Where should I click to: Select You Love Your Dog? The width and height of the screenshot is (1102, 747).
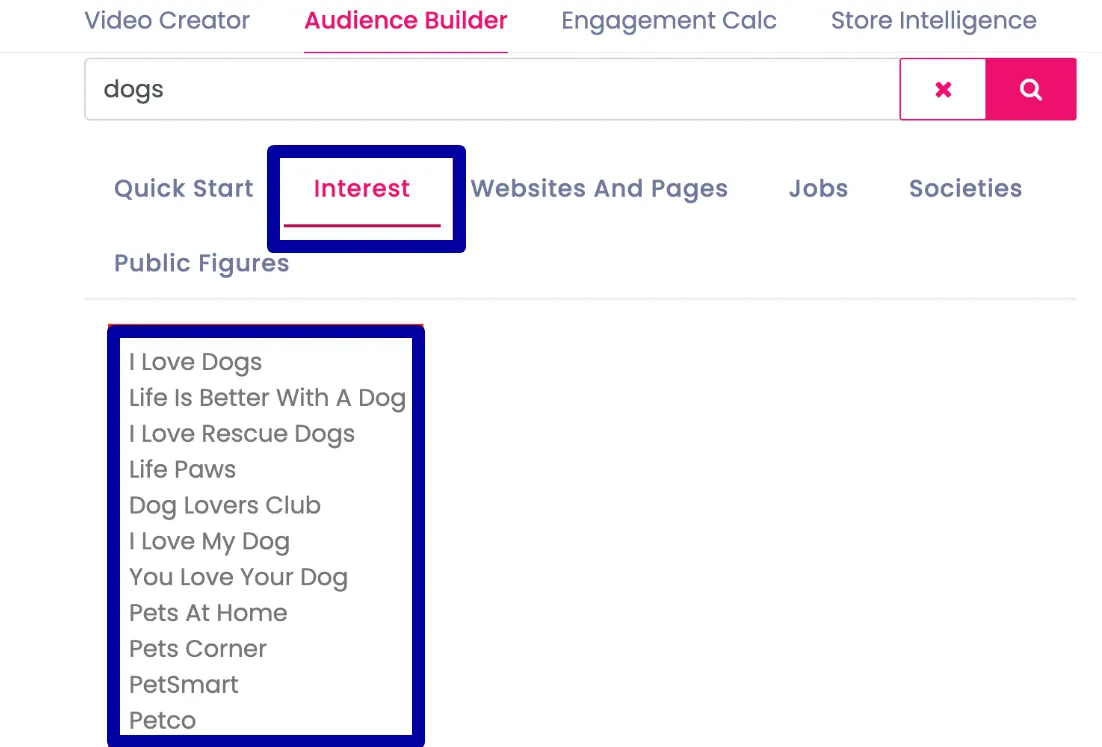pyautogui.click(x=238, y=577)
